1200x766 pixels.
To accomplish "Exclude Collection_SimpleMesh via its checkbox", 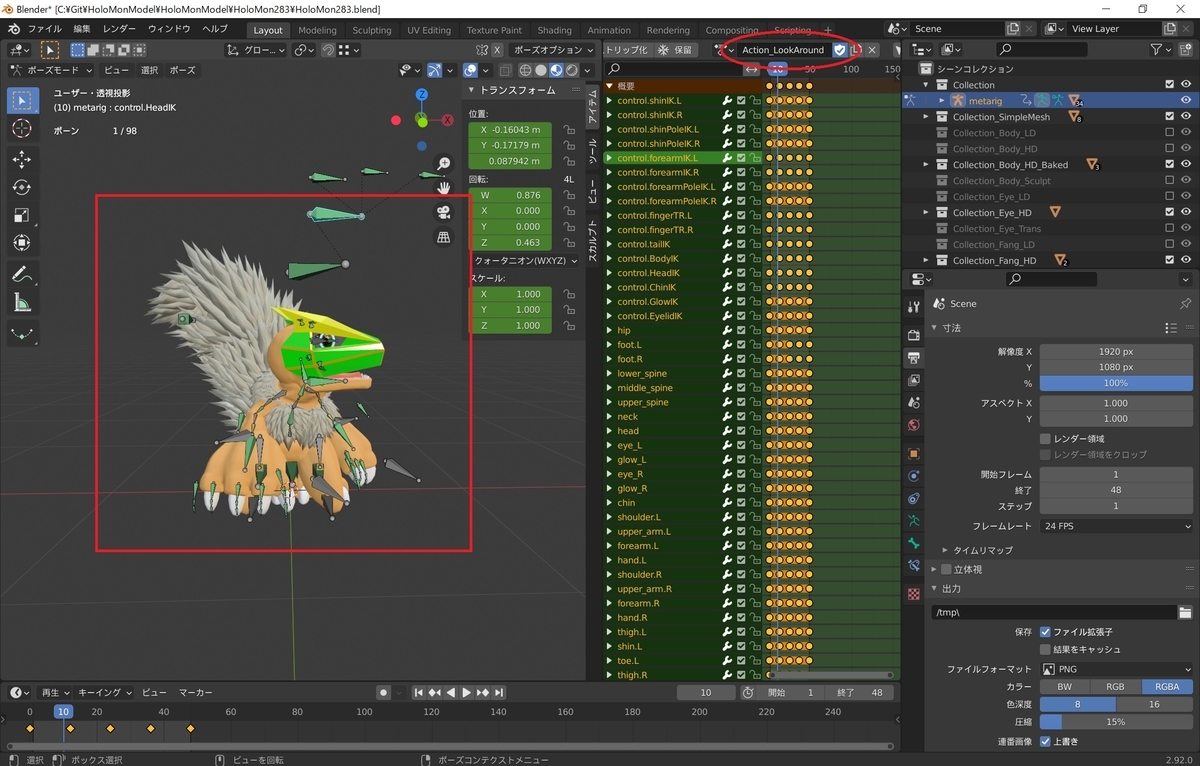I will pos(1170,117).
